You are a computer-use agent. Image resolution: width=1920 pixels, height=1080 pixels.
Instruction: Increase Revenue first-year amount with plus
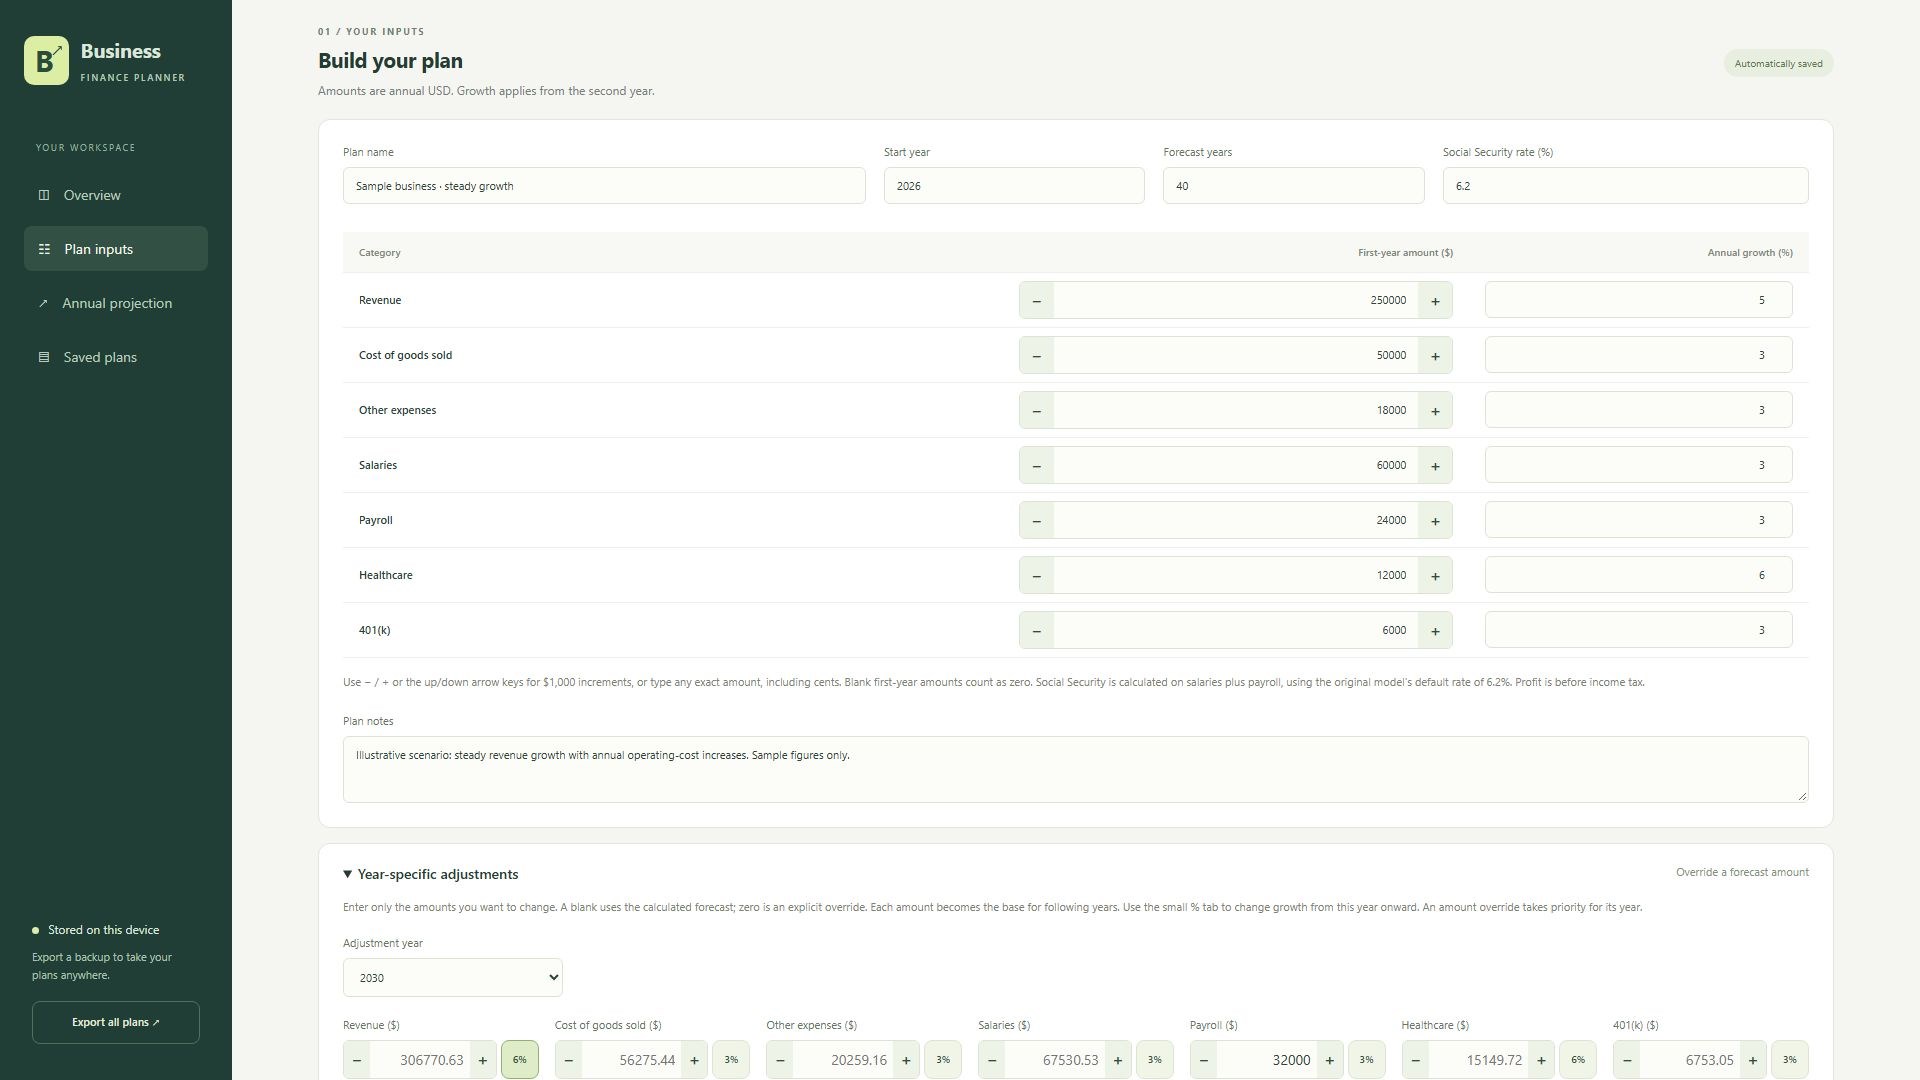(1435, 301)
